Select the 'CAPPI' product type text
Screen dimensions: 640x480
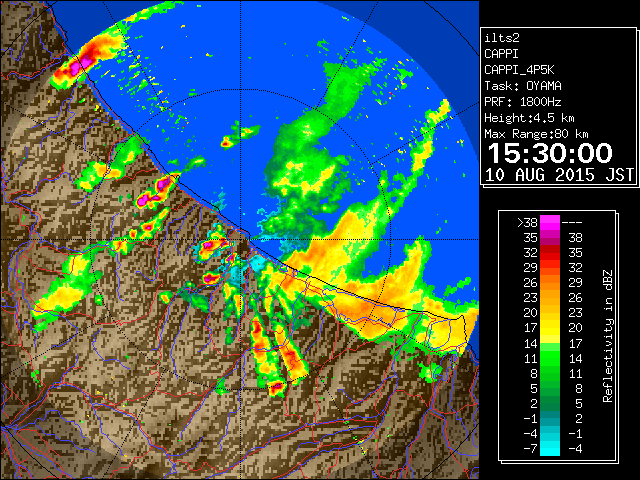[x=501, y=54]
